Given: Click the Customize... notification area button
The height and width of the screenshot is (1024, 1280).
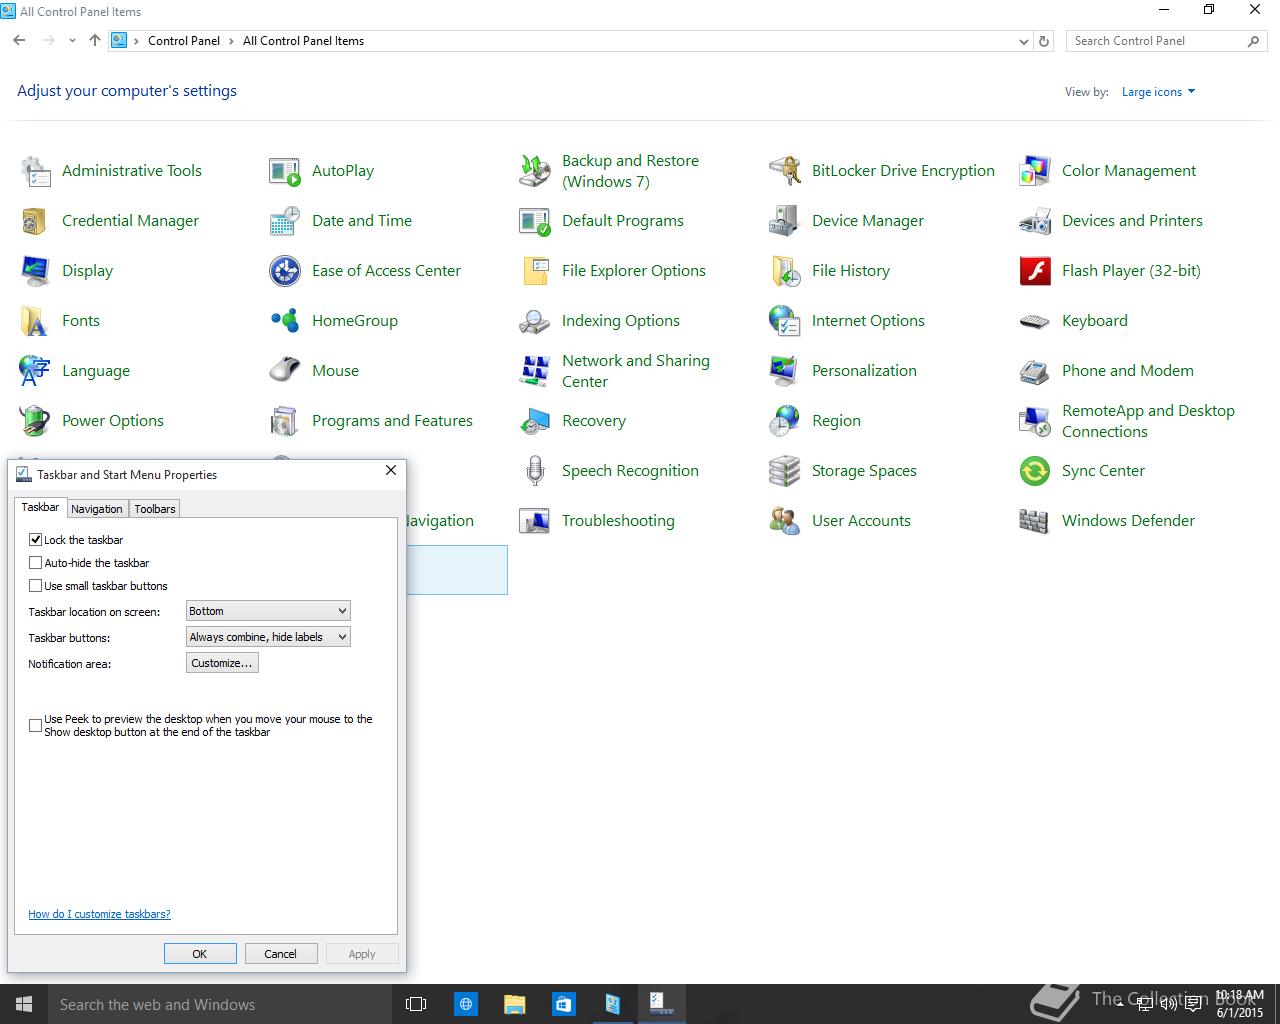Looking at the screenshot, I should [x=222, y=663].
